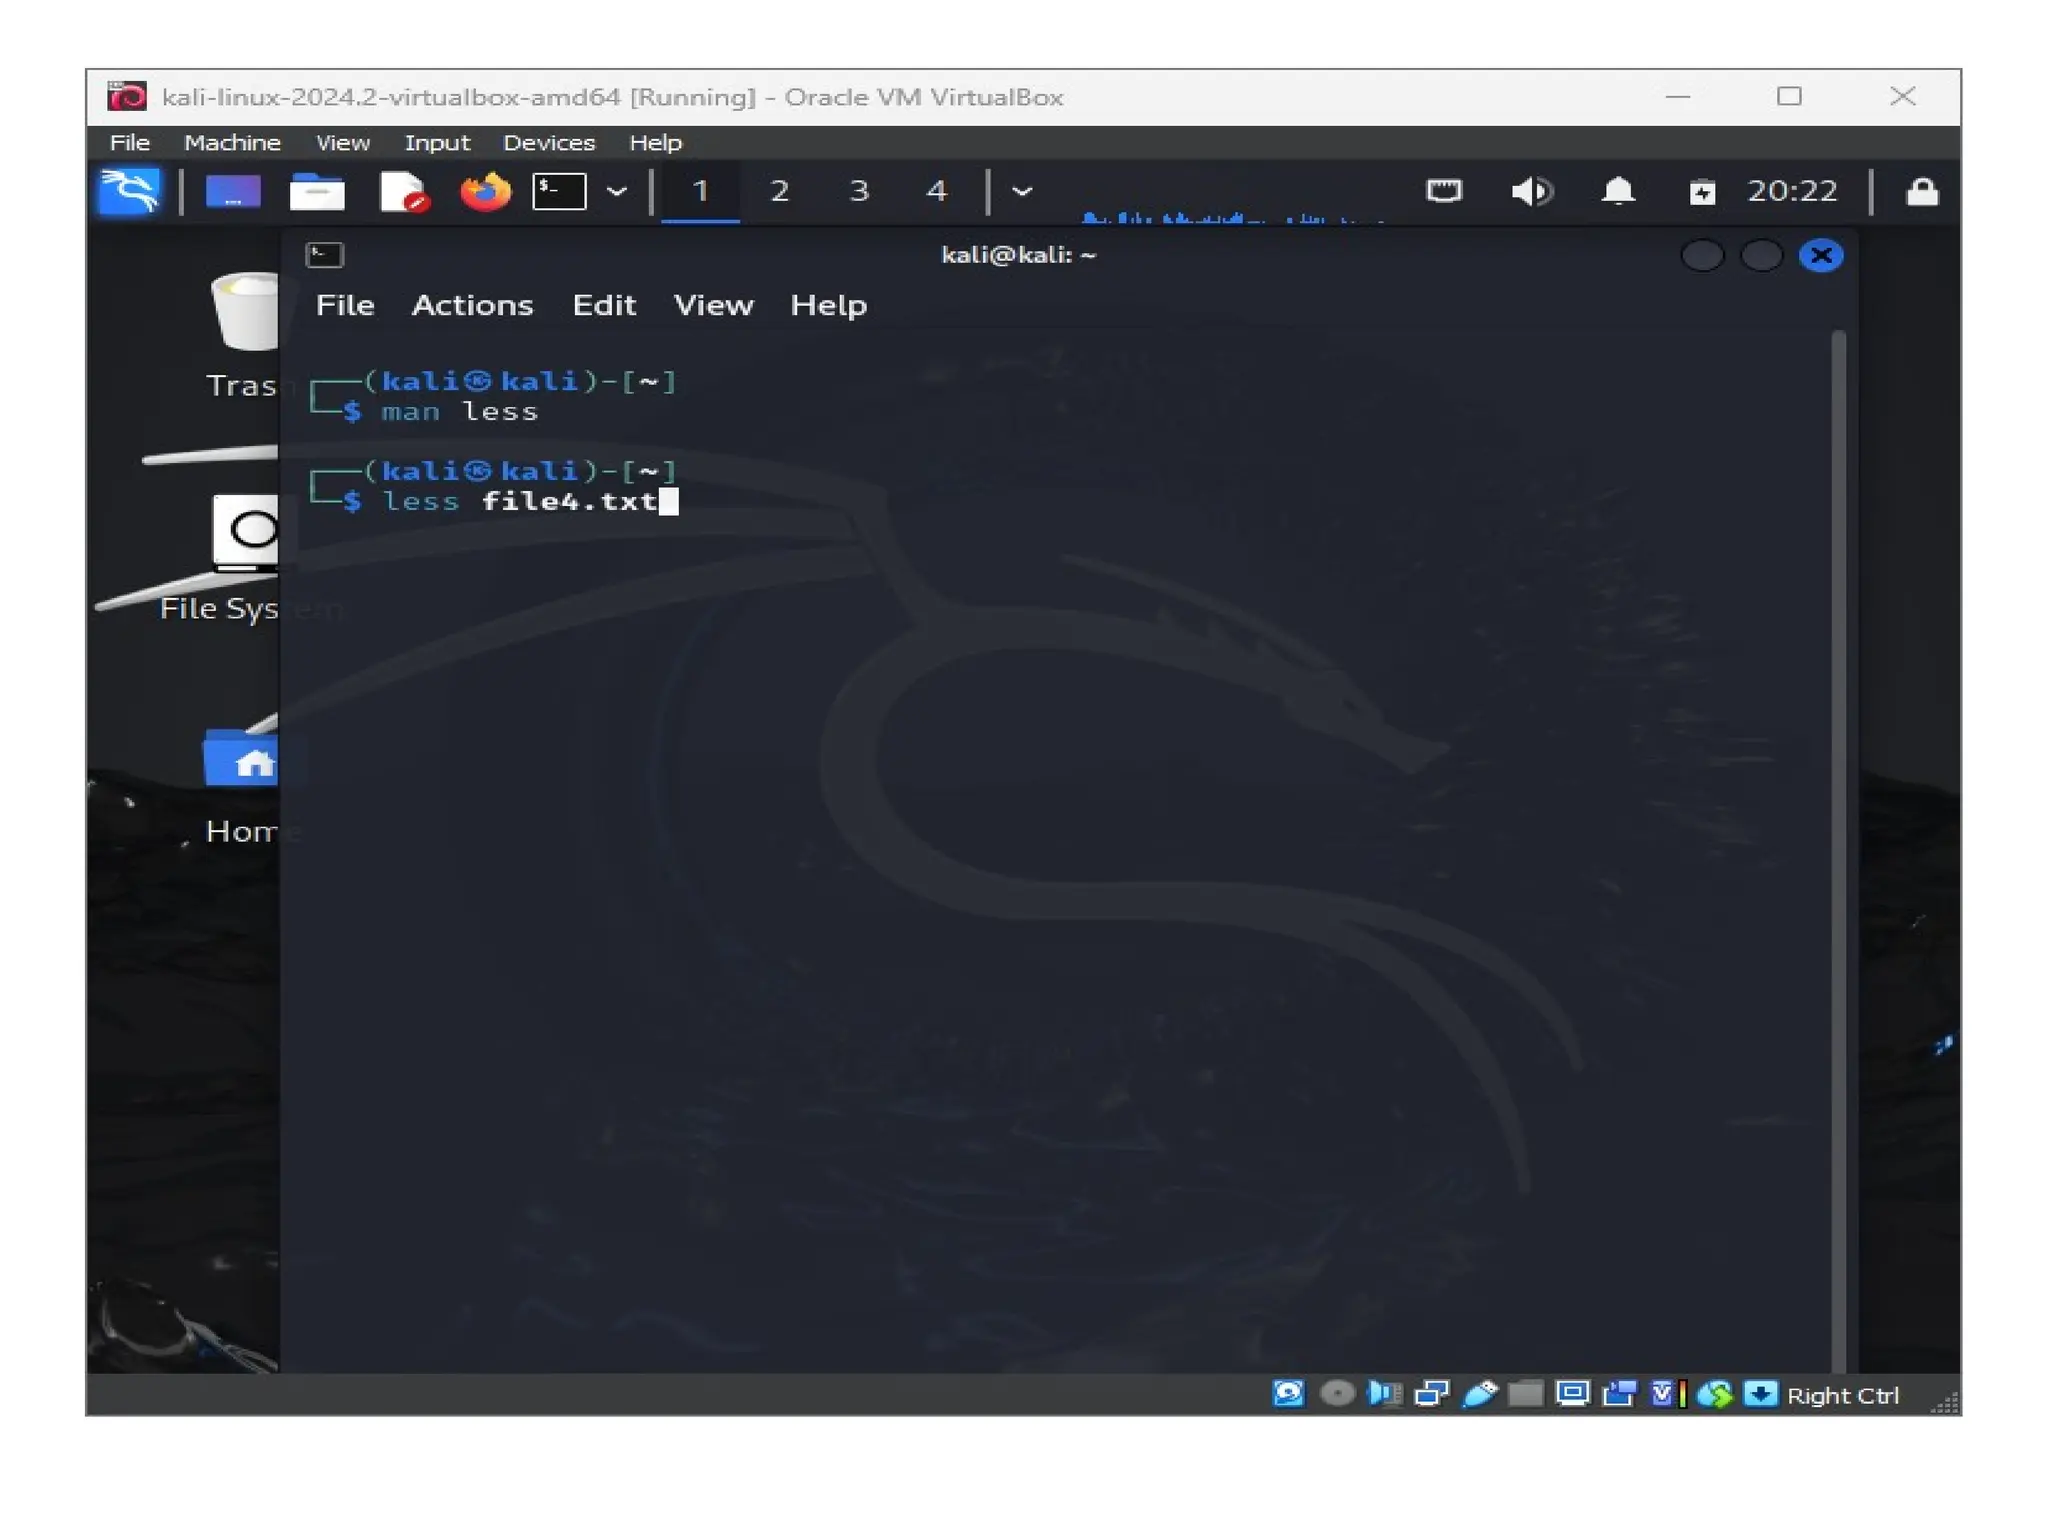Expand the terminal launcher dropdown arrow
The width and height of the screenshot is (2048, 1536).
(617, 191)
